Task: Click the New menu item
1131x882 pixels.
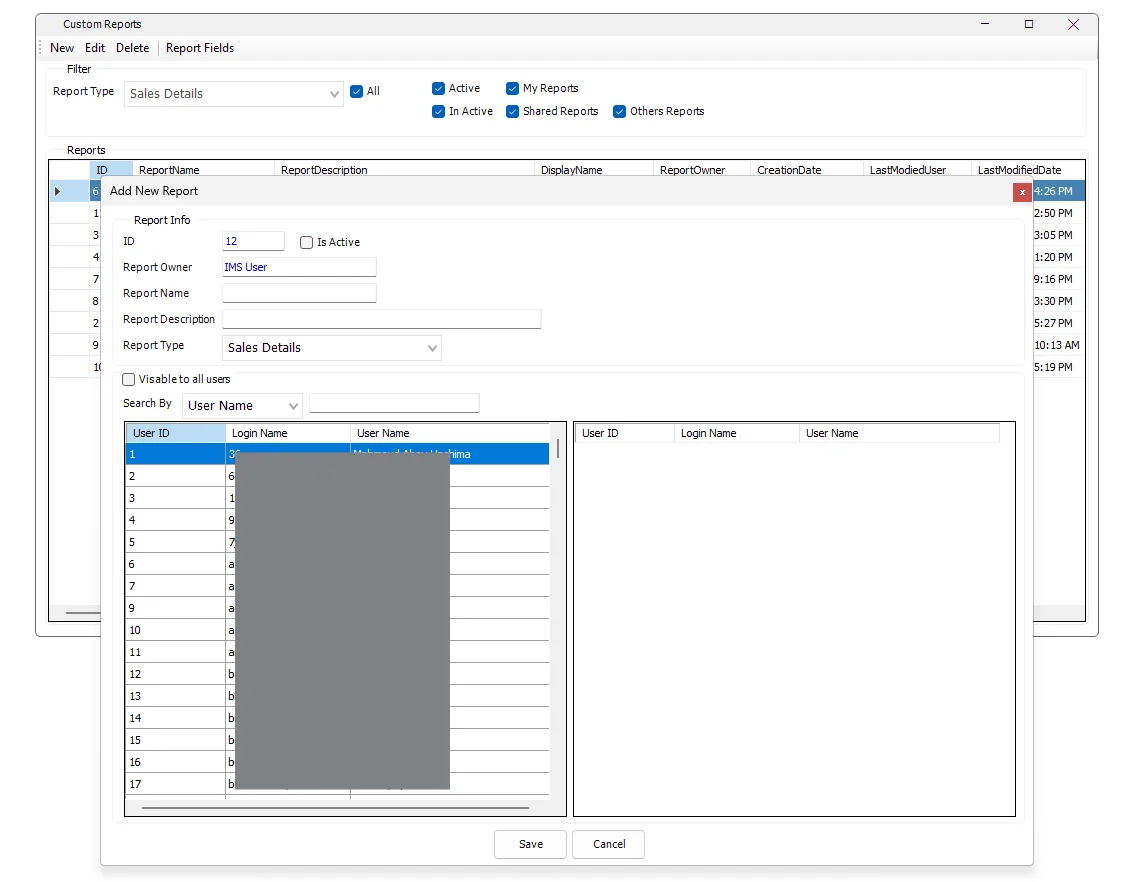Action: click(62, 48)
